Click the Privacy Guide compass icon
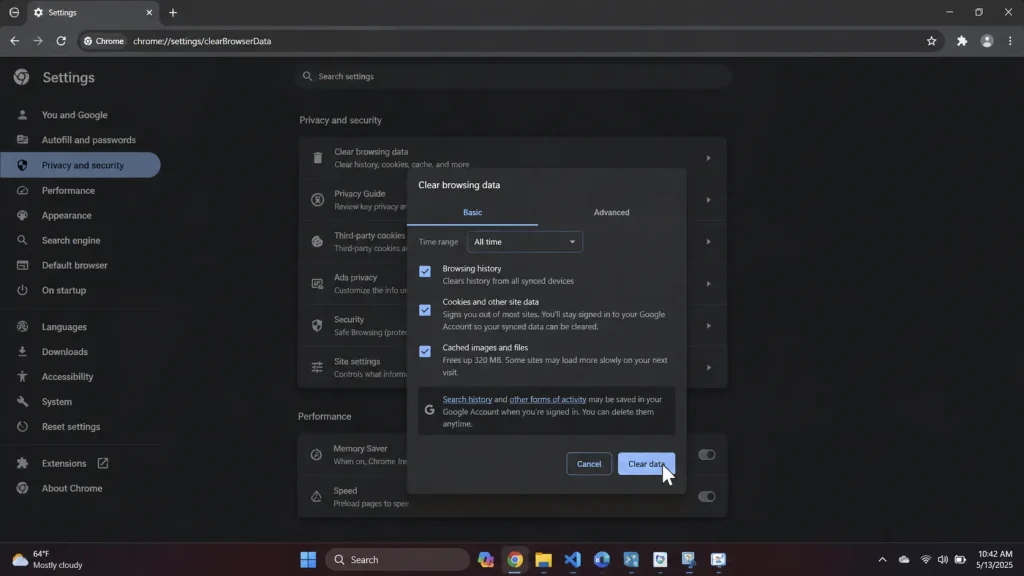 (x=317, y=200)
